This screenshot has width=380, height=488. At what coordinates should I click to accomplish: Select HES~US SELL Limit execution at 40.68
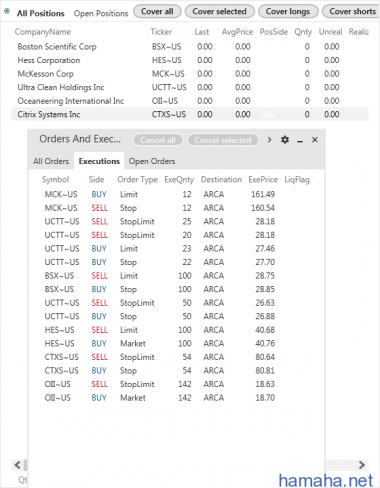(177, 330)
